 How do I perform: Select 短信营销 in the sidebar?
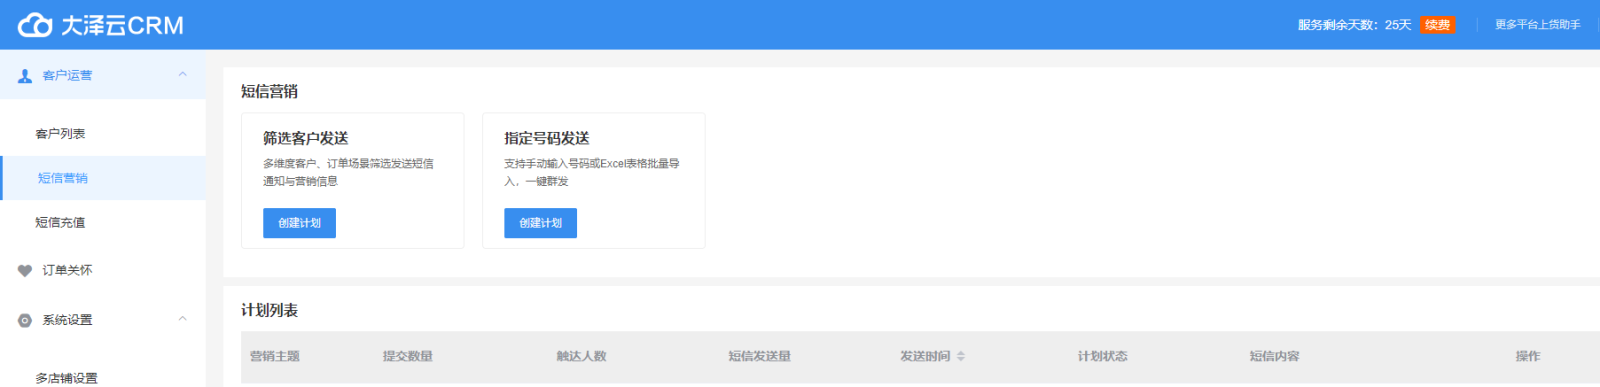pos(63,178)
